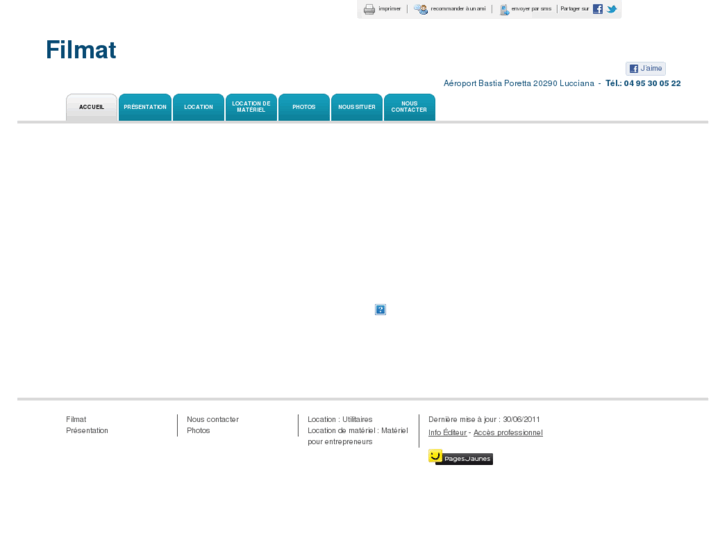727x545 pixels.
Task: Follow the footer Nous contacter link
Action: click(x=213, y=419)
